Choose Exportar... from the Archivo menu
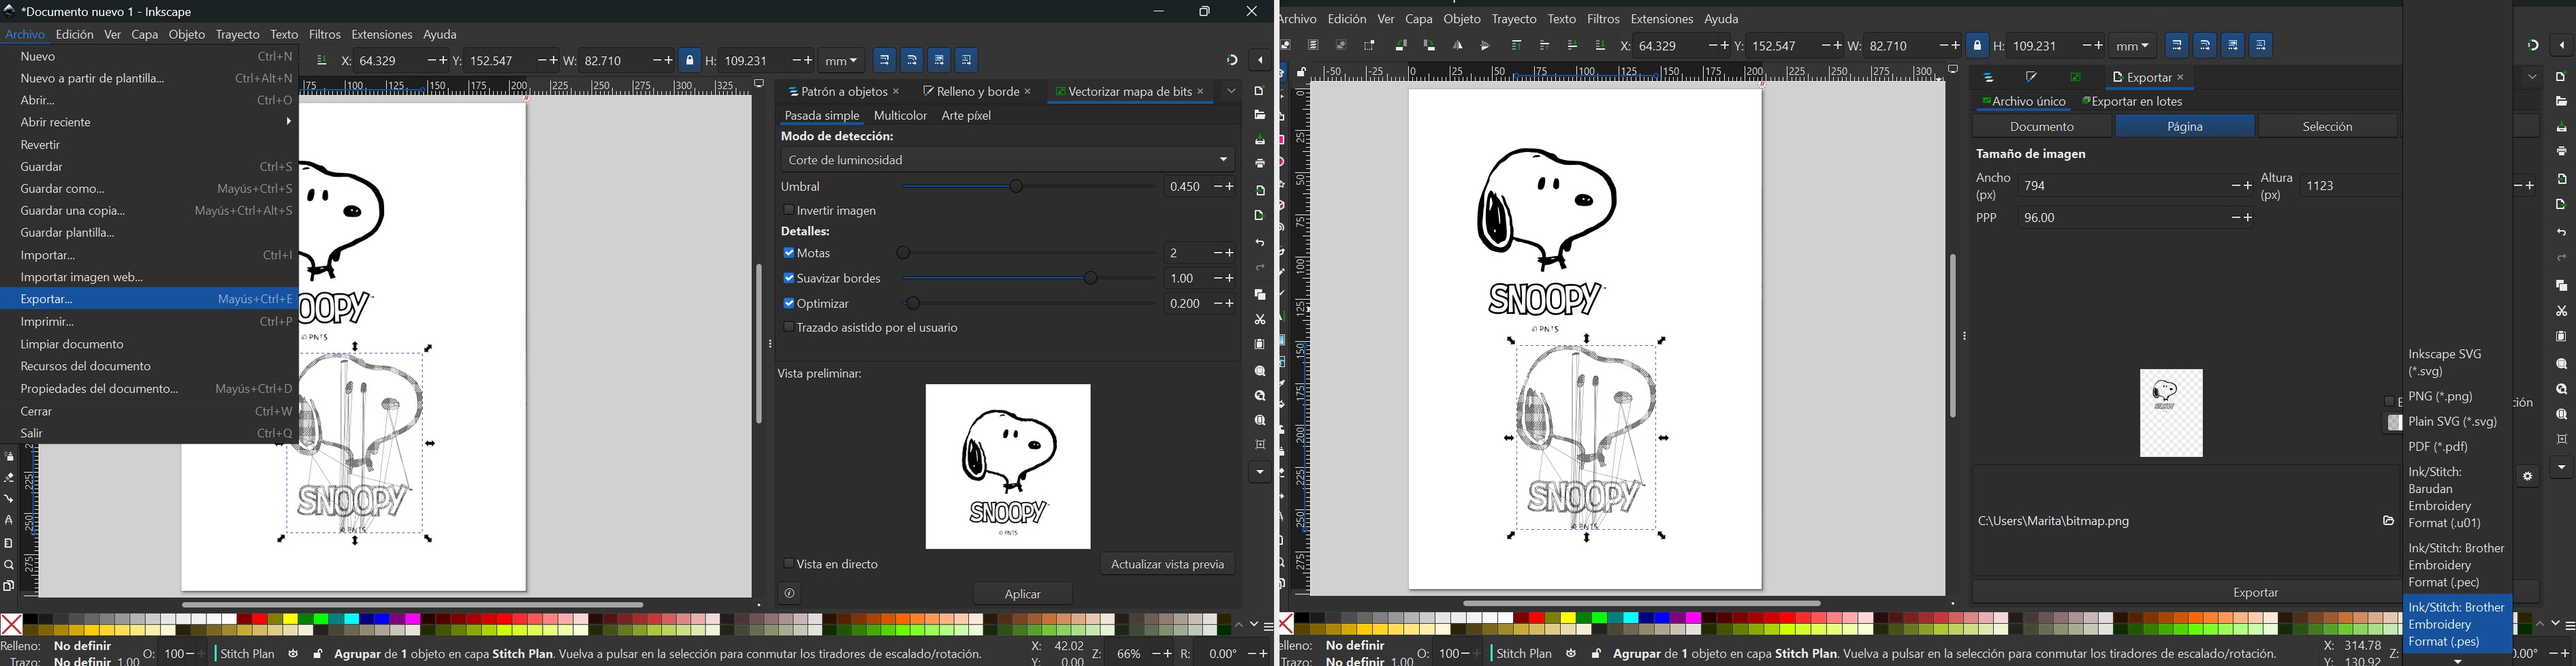 click(150, 300)
